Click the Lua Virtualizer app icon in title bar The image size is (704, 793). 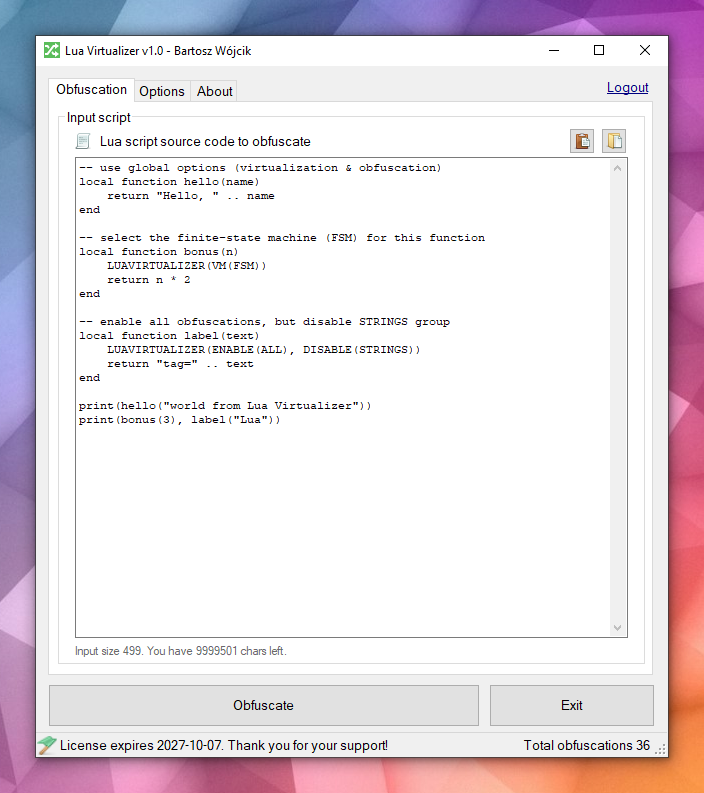[52, 50]
